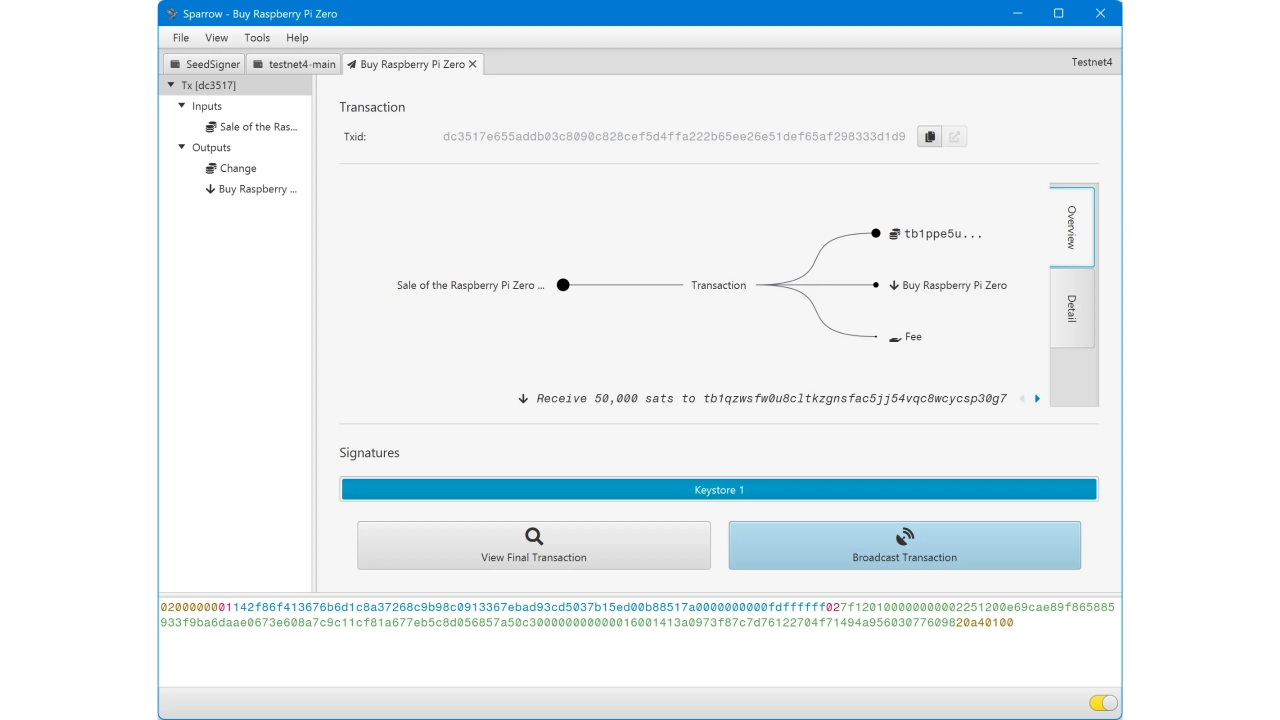Show next output with blue arrow

click(1037, 399)
